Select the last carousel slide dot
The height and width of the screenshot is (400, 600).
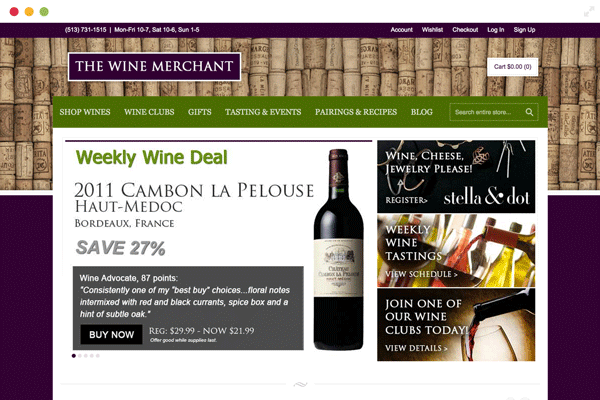tap(98, 356)
